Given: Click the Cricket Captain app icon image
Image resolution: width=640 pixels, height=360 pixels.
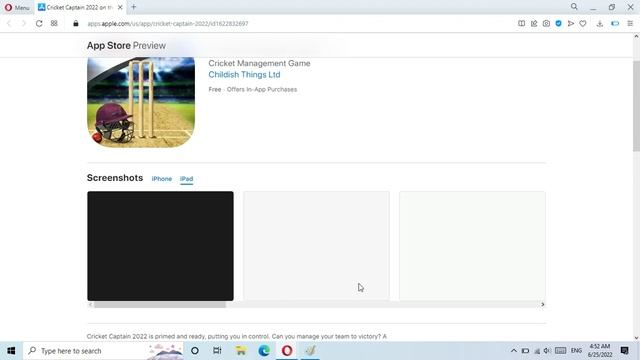Looking at the screenshot, I should (141, 102).
